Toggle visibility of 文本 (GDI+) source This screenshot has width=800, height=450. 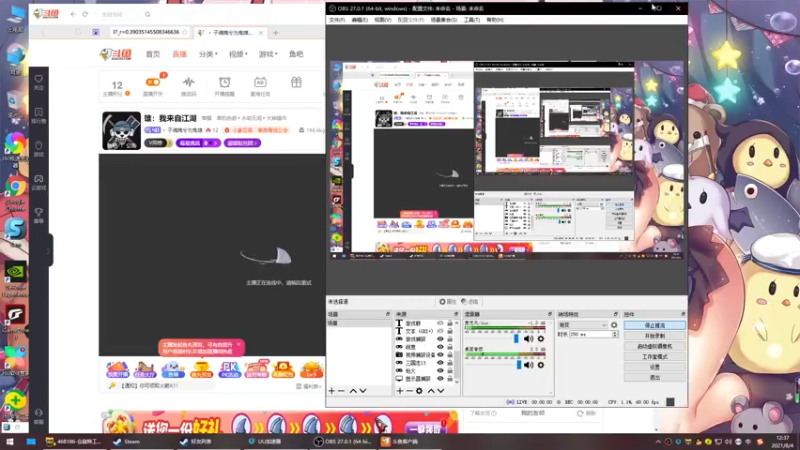point(440,331)
